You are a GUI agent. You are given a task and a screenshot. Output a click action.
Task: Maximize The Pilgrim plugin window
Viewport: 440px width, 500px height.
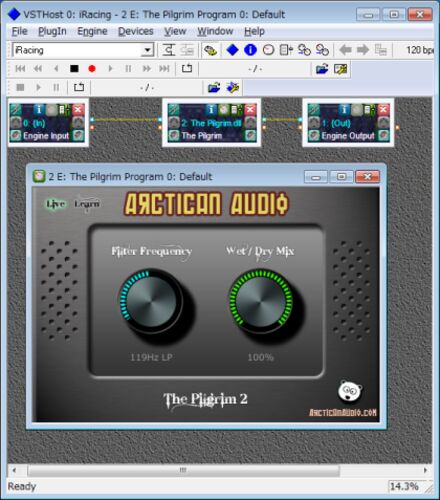341,177
